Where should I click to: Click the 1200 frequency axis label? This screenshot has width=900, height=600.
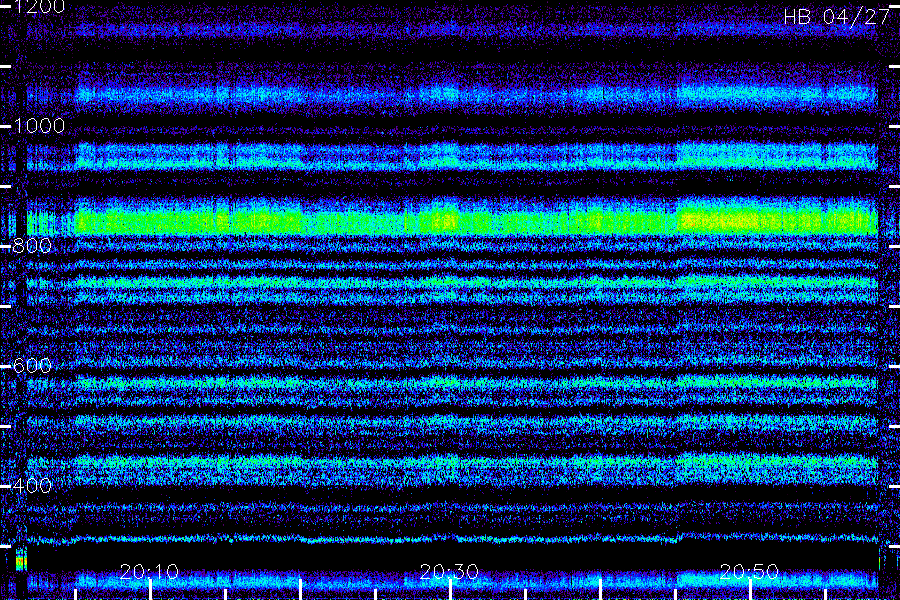(39, 7)
